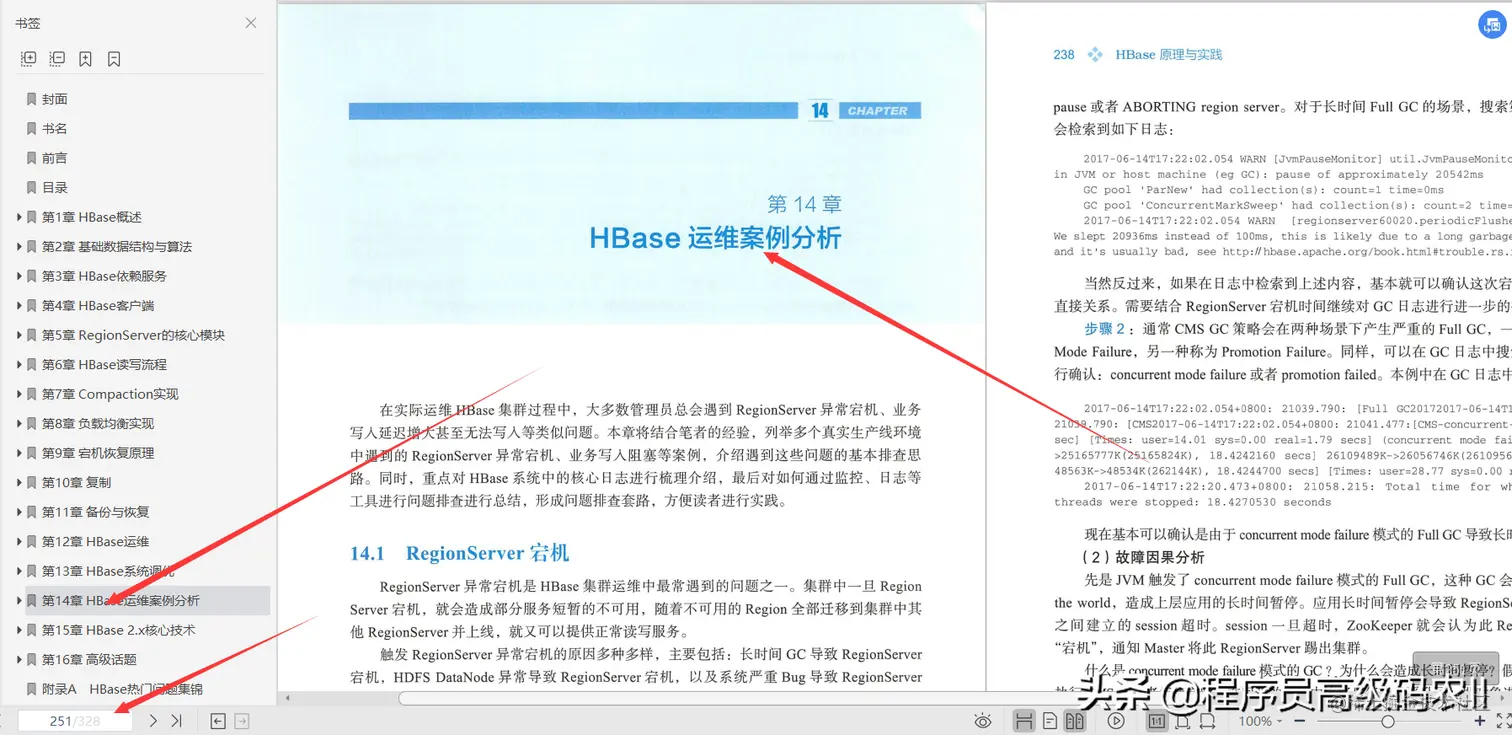Click the floating circular tool icon top right
This screenshot has height=735, width=1512.
(1493, 24)
